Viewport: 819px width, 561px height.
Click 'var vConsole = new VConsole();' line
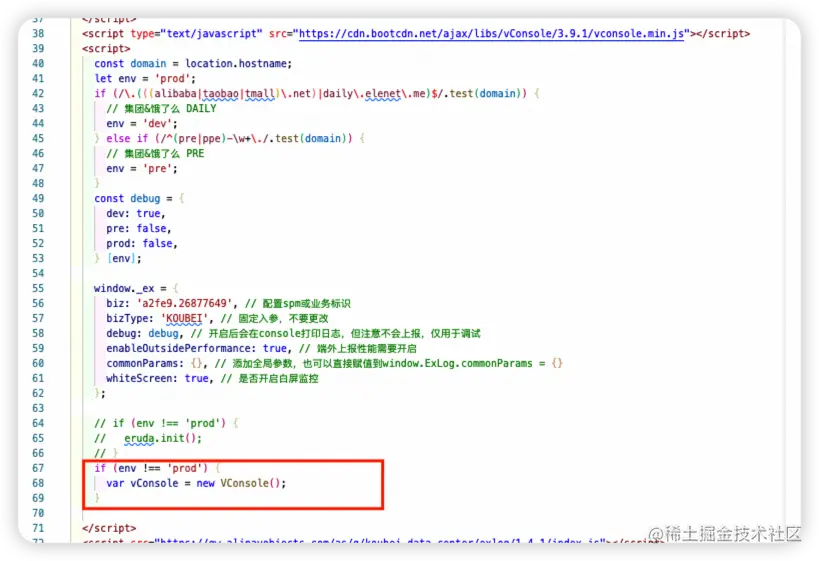coord(196,484)
